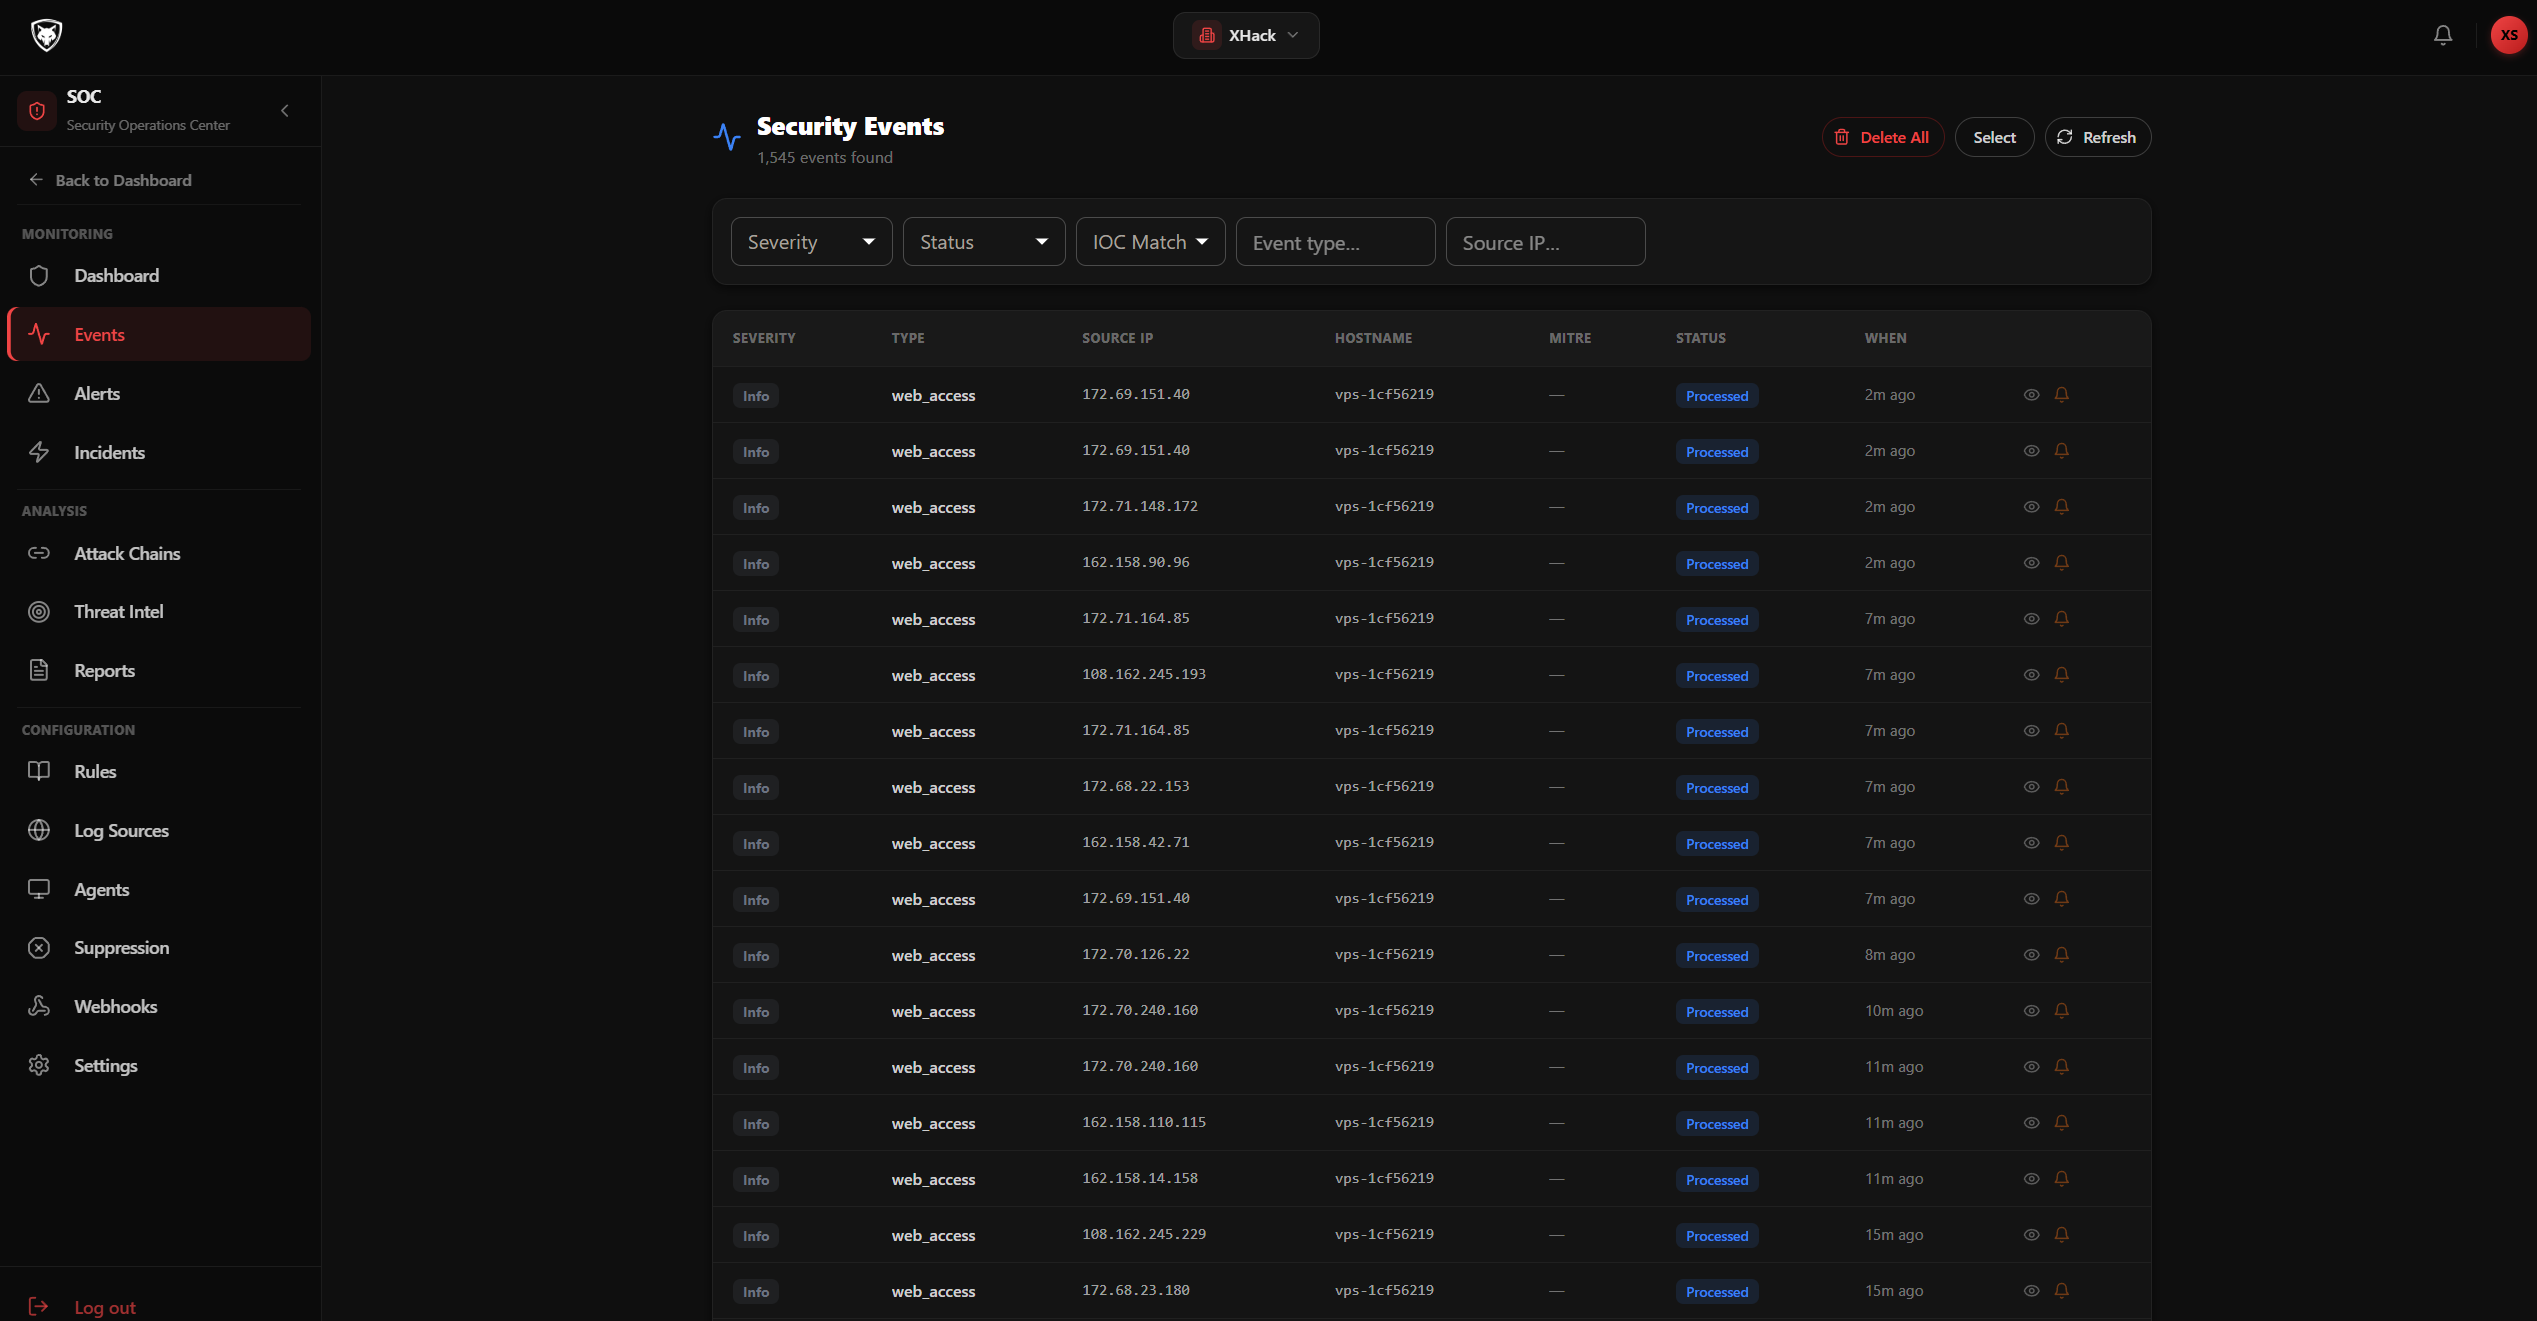Viewport: 2537px width, 1321px height.
Task: Click the SOURCE IP column header
Action: (x=1117, y=338)
